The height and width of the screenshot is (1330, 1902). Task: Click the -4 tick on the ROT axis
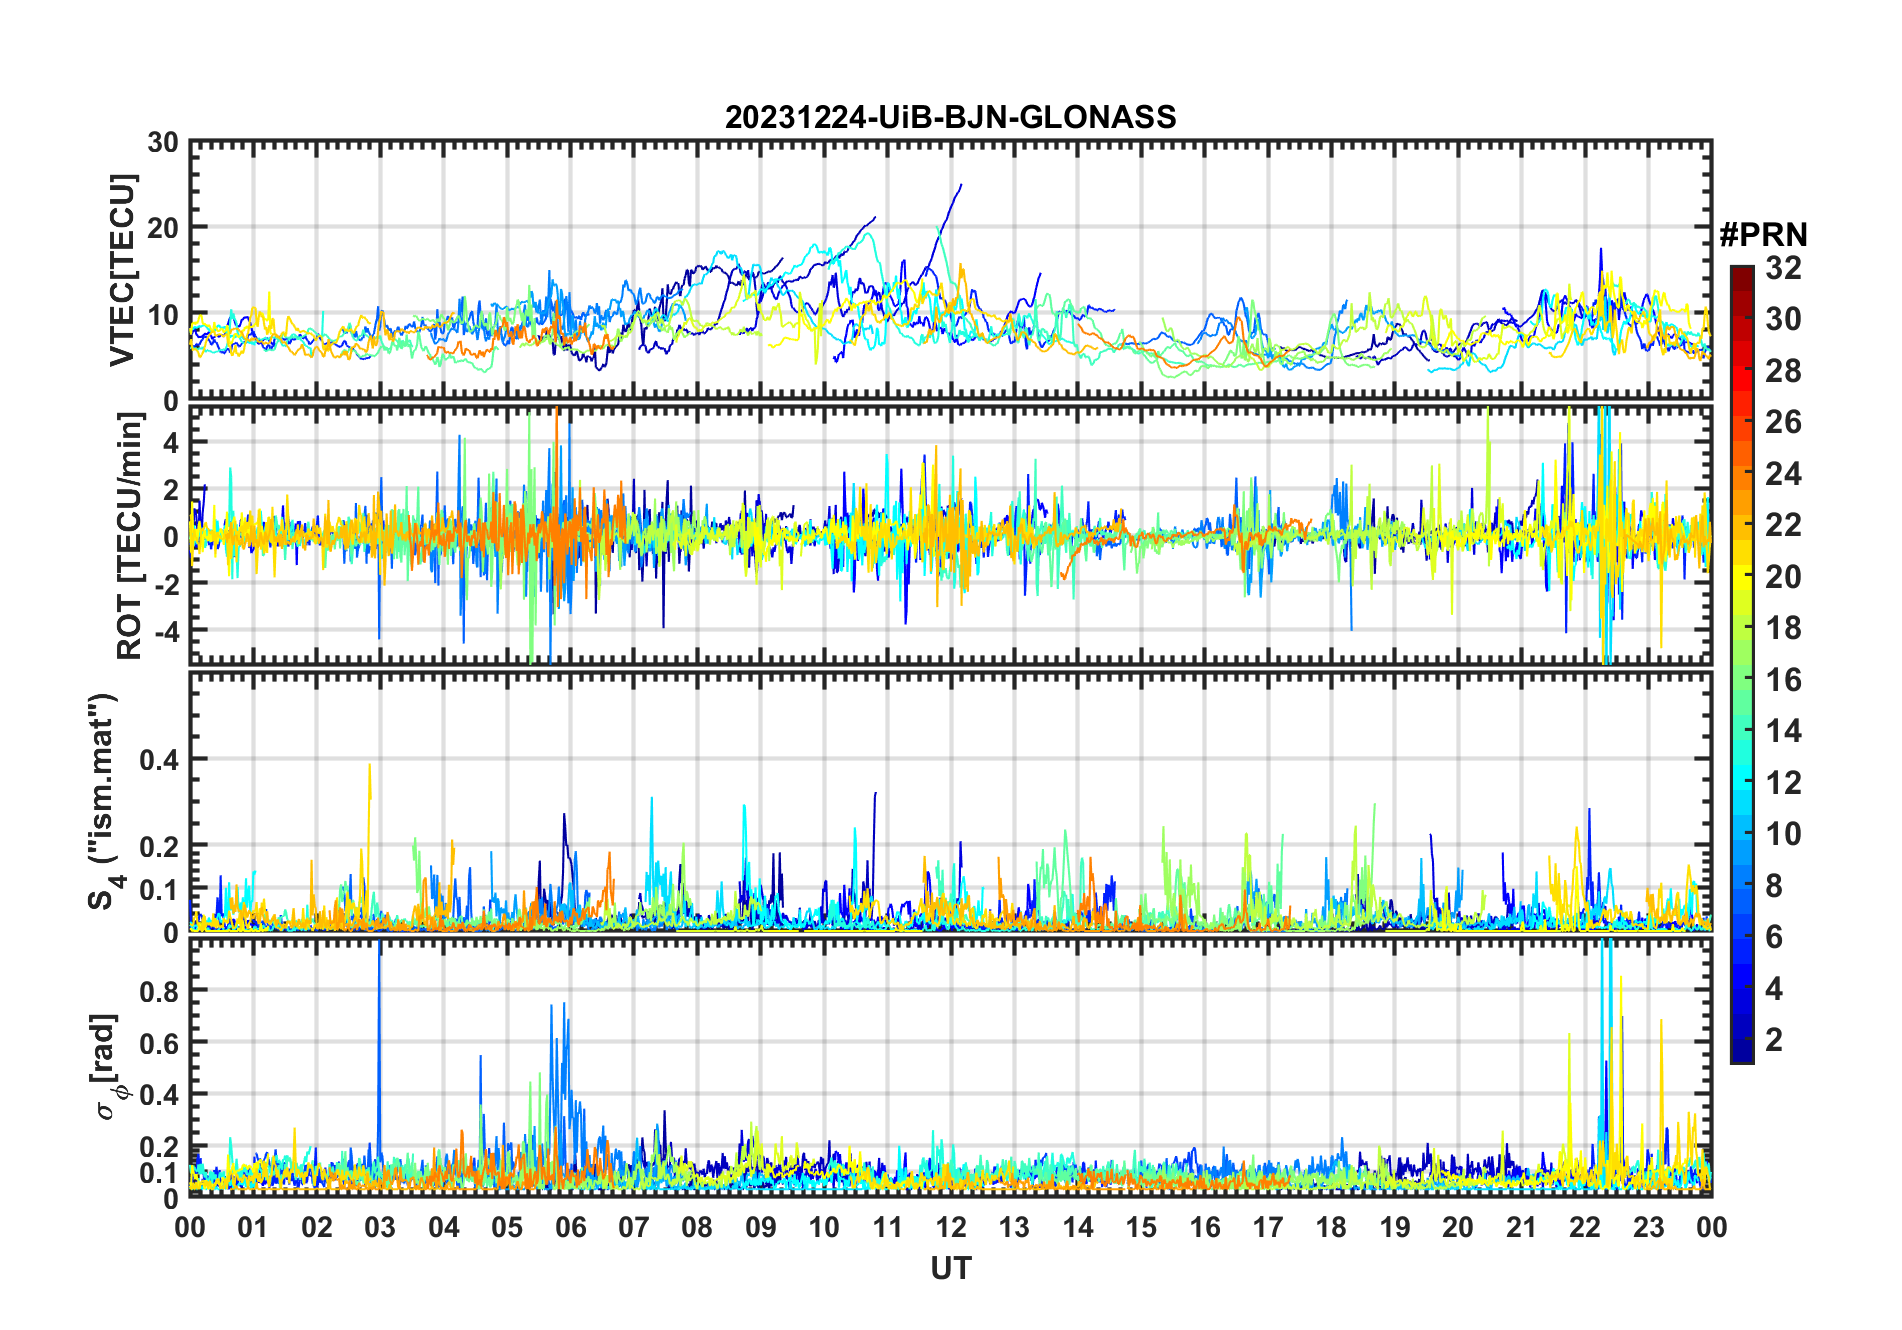(166, 632)
